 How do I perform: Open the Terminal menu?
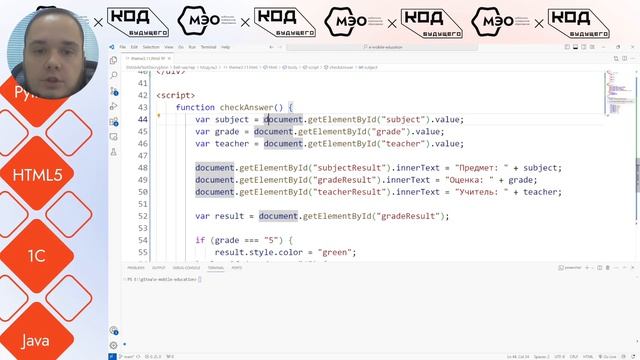(208, 47)
